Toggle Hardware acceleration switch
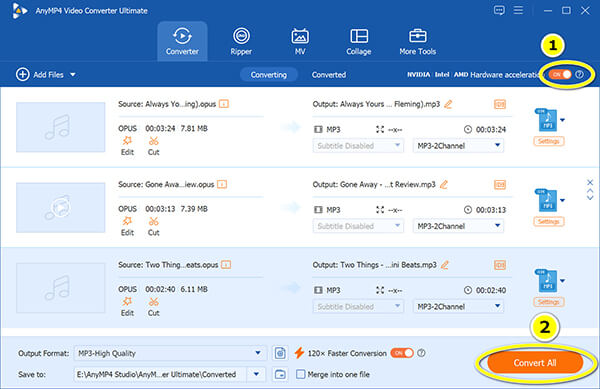 point(560,74)
